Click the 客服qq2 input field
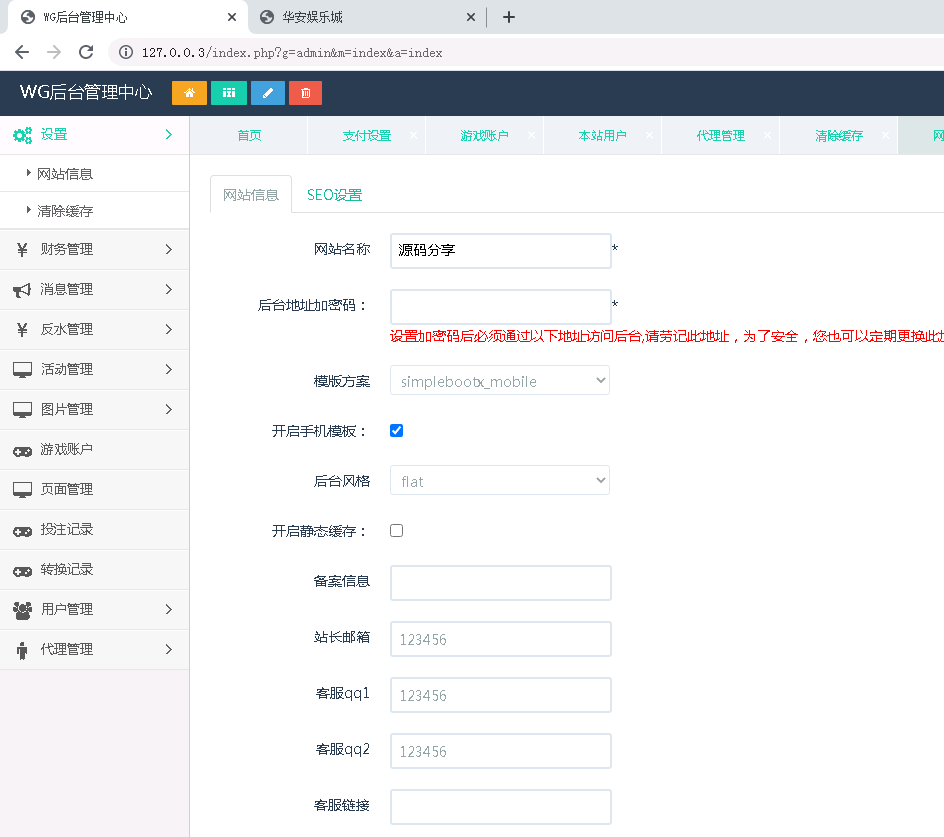This screenshot has width=944, height=837. (x=500, y=750)
